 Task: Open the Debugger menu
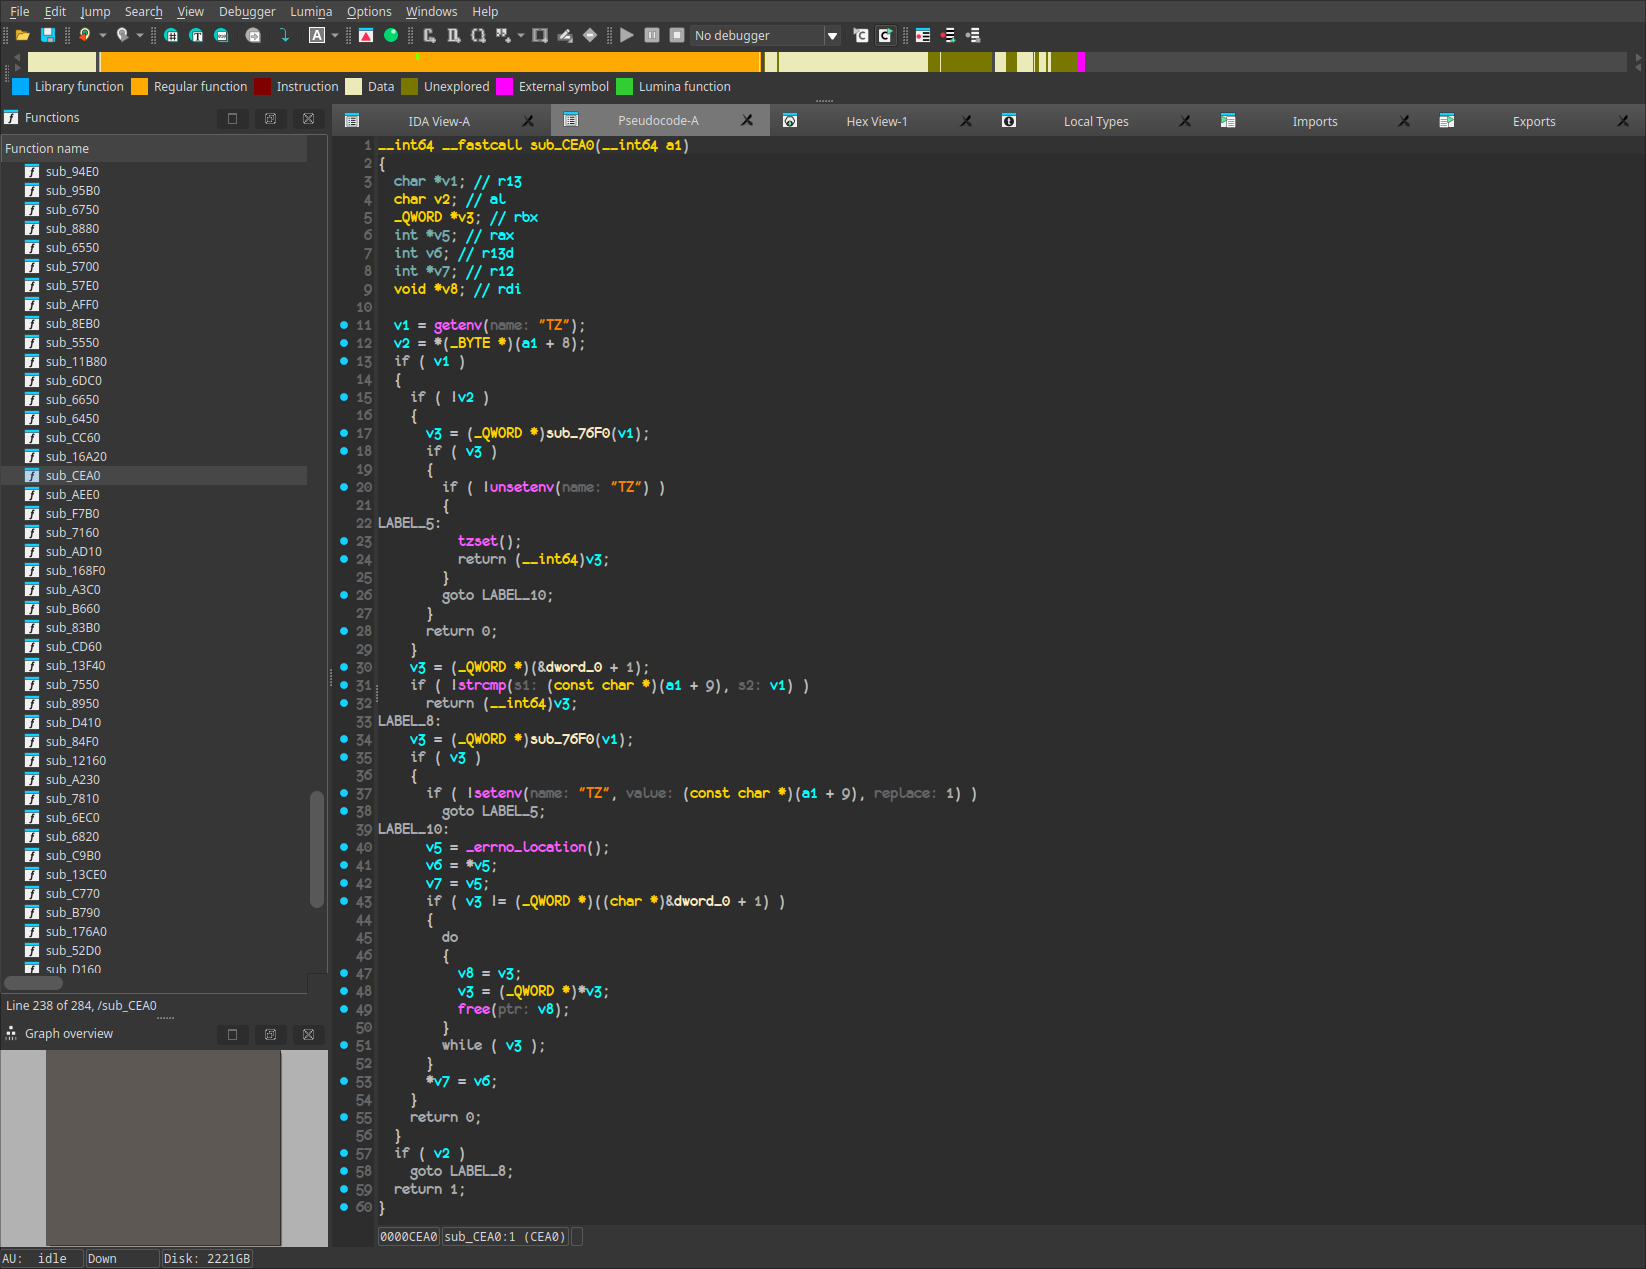point(247,11)
